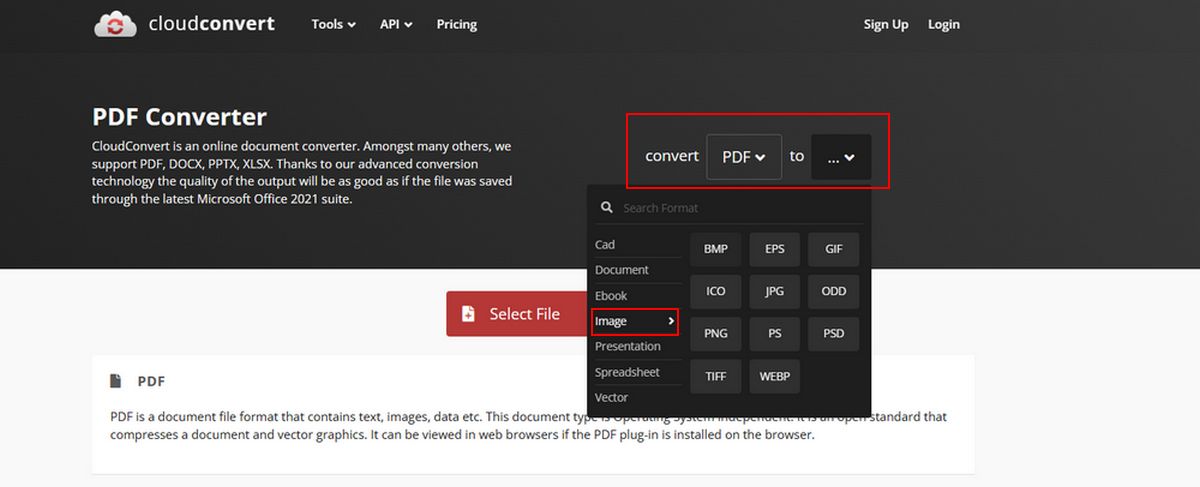Choose BMP as output format
Screen dimensions: 1200x487
716,249
